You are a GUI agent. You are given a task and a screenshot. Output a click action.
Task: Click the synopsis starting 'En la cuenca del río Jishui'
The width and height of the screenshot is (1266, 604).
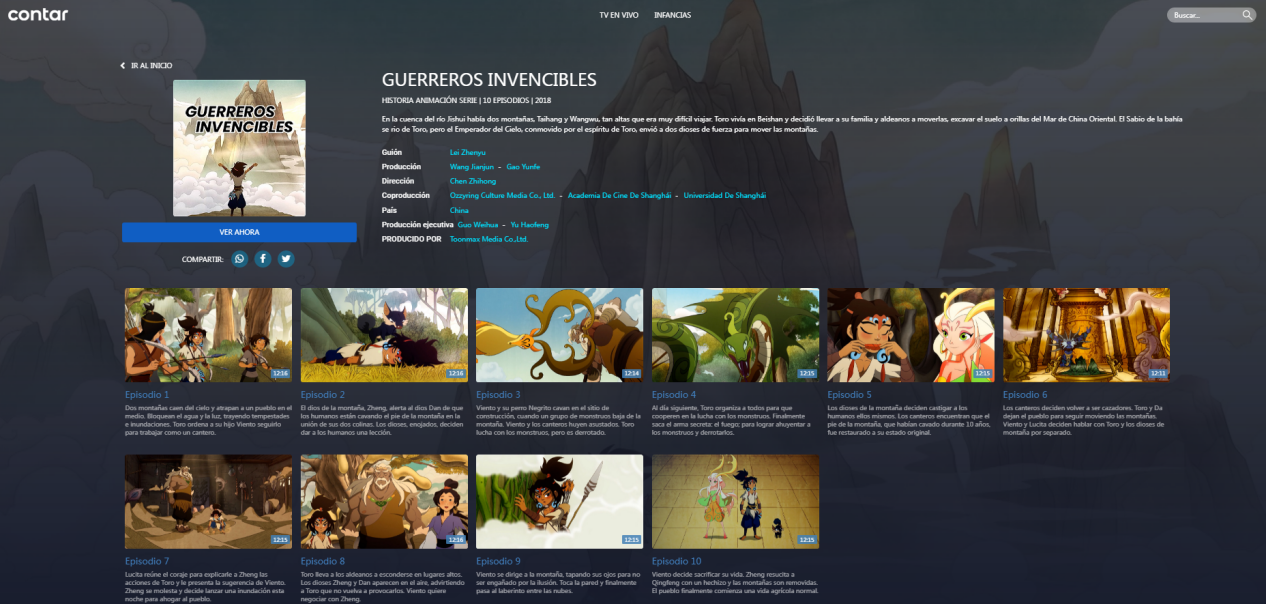(782, 124)
